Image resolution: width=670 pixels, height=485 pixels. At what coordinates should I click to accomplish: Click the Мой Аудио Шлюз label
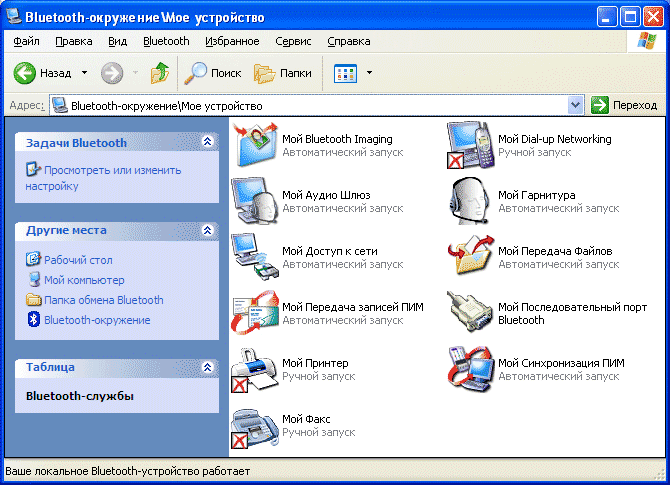coord(326,195)
